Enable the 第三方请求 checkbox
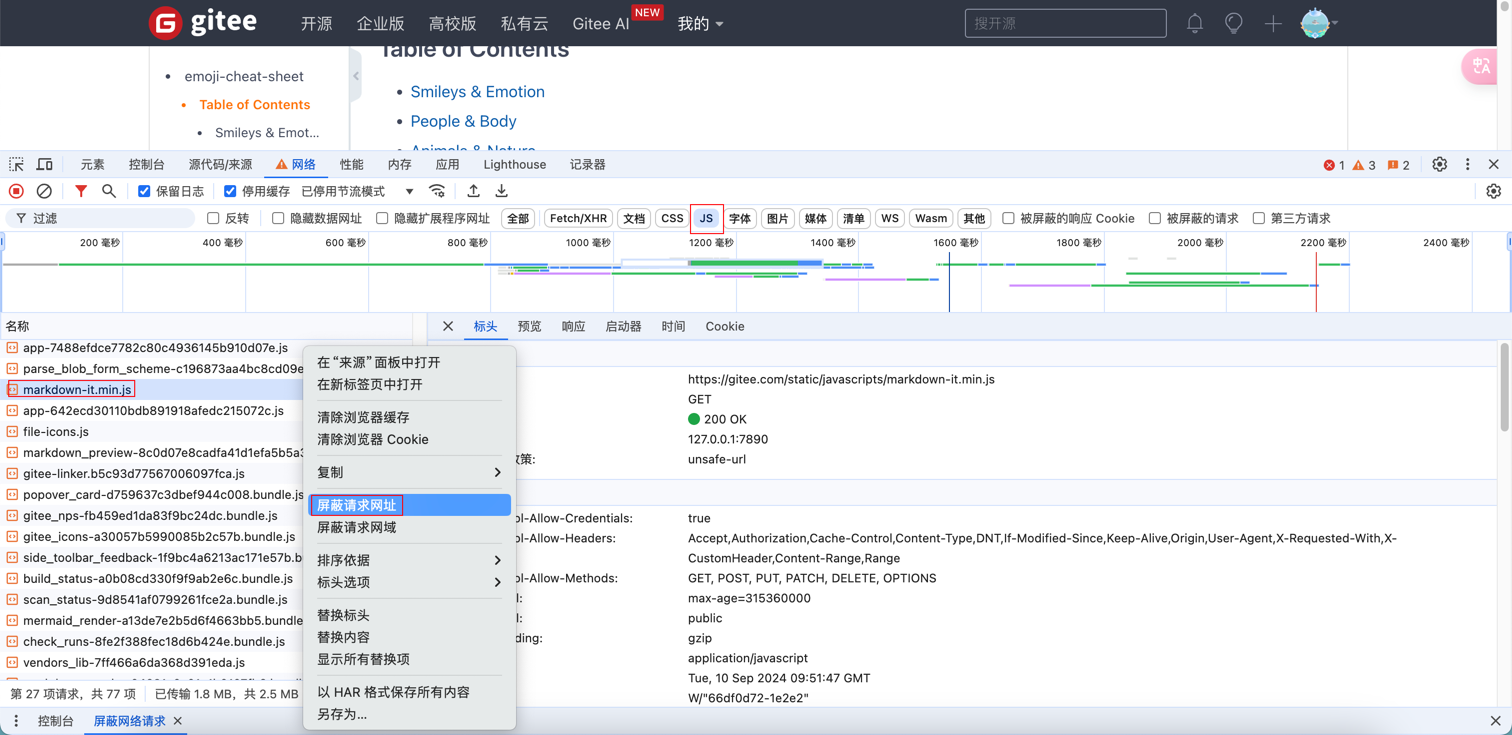1512x735 pixels. [x=1259, y=218]
